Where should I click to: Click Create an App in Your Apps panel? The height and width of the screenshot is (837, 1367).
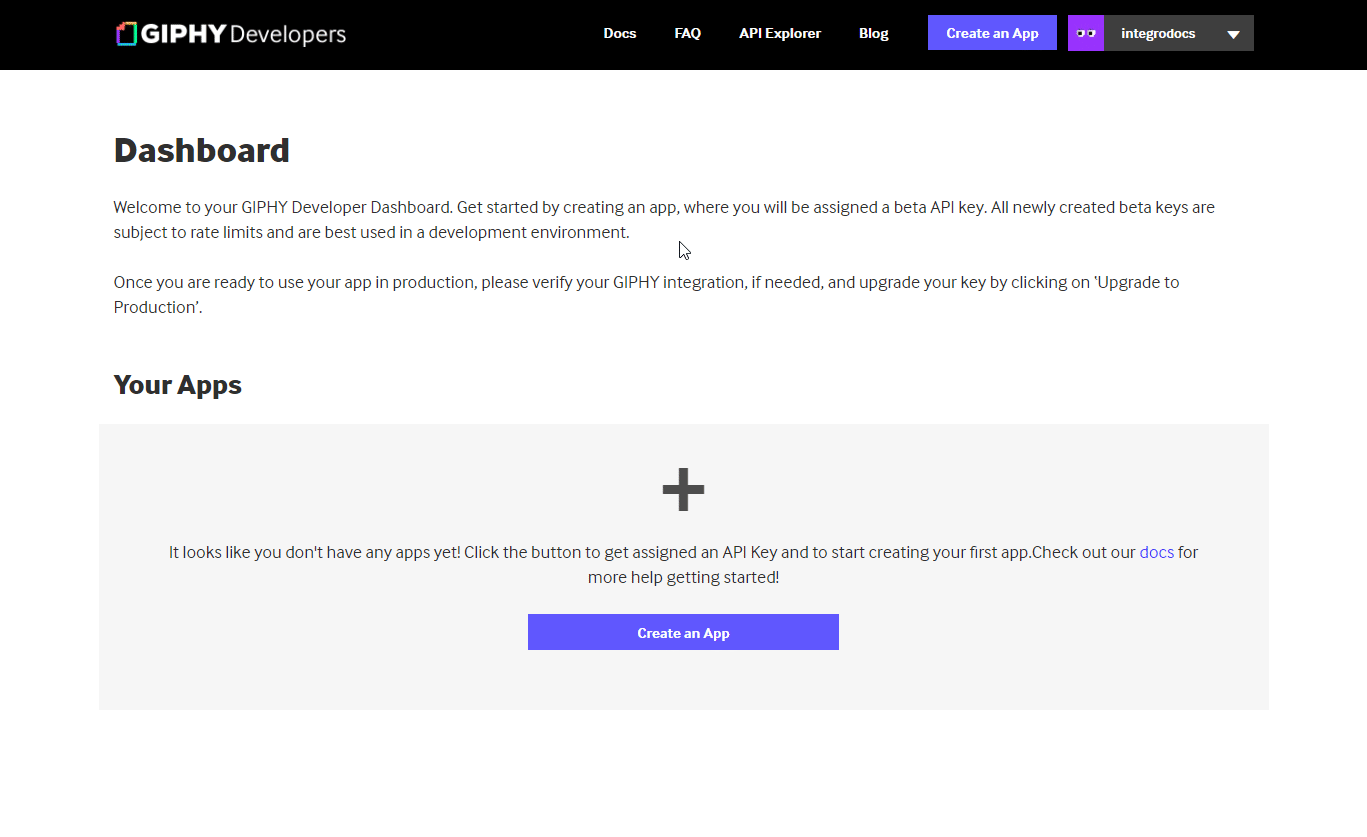tap(683, 632)
